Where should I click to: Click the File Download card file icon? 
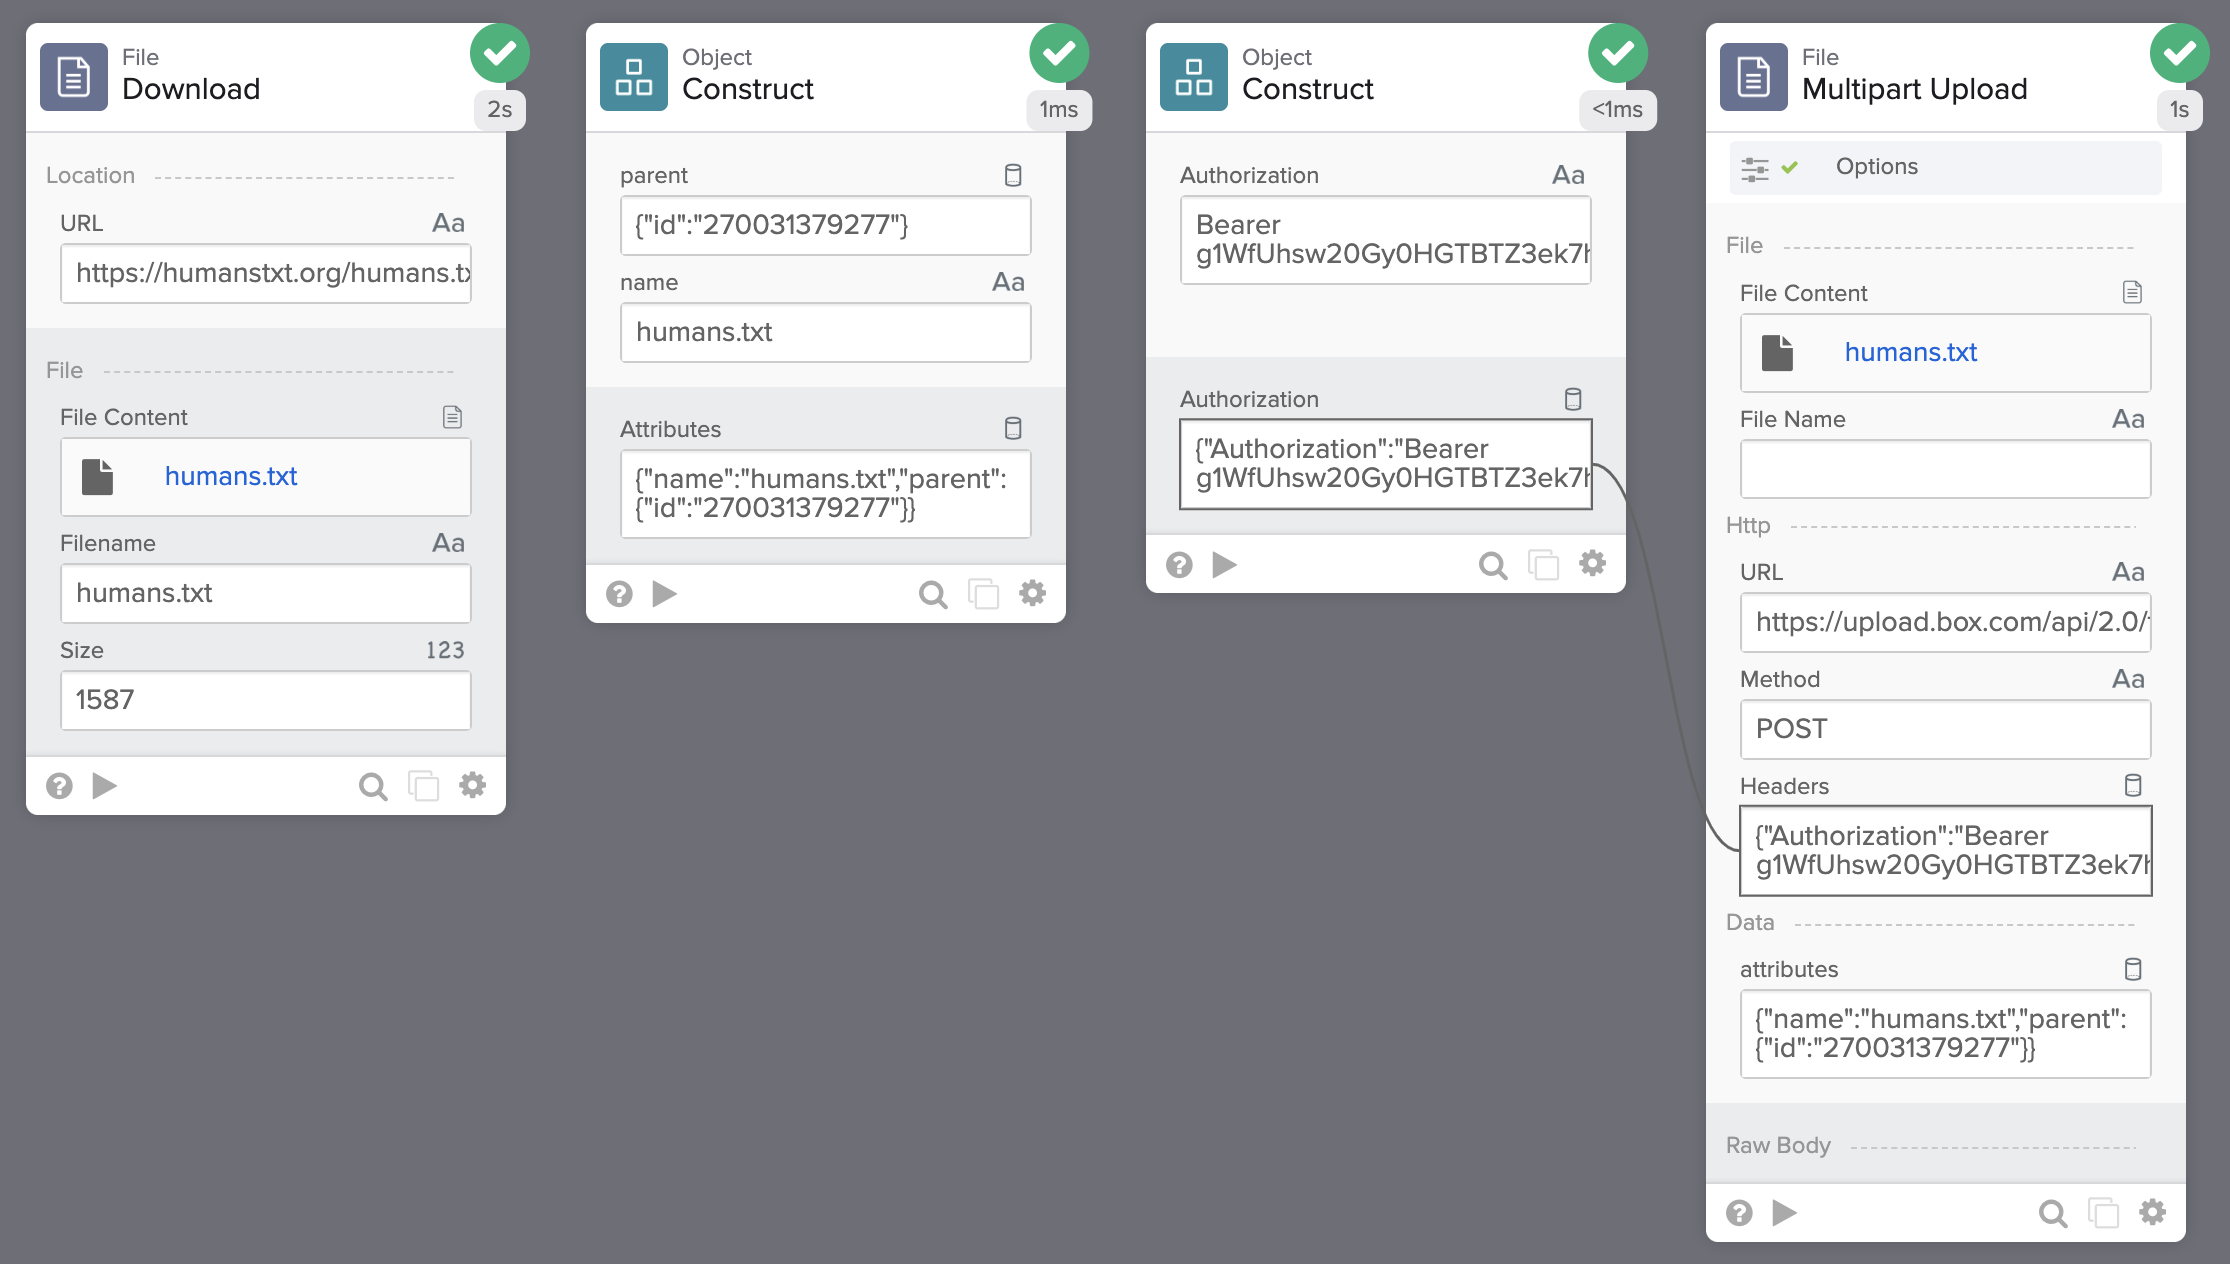(74, 77)
